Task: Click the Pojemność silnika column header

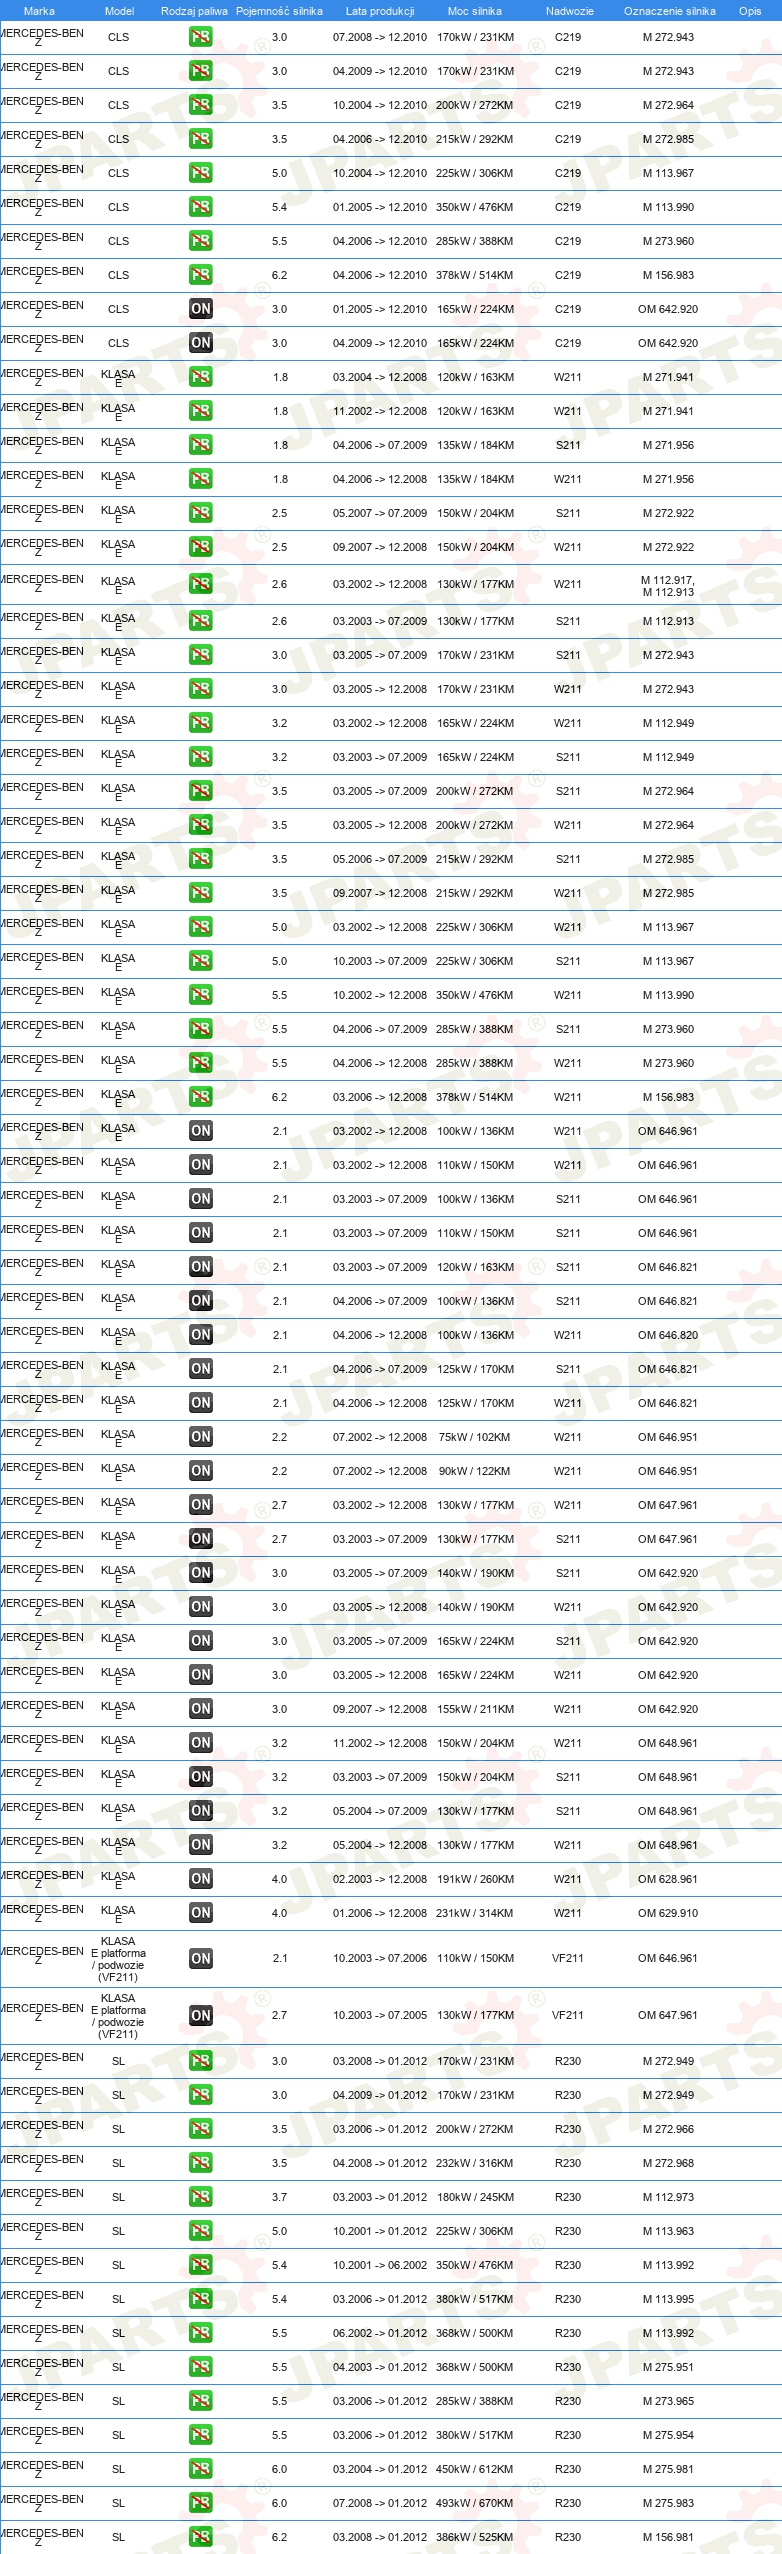Action: pyautogui.click(x=279, y=11)
